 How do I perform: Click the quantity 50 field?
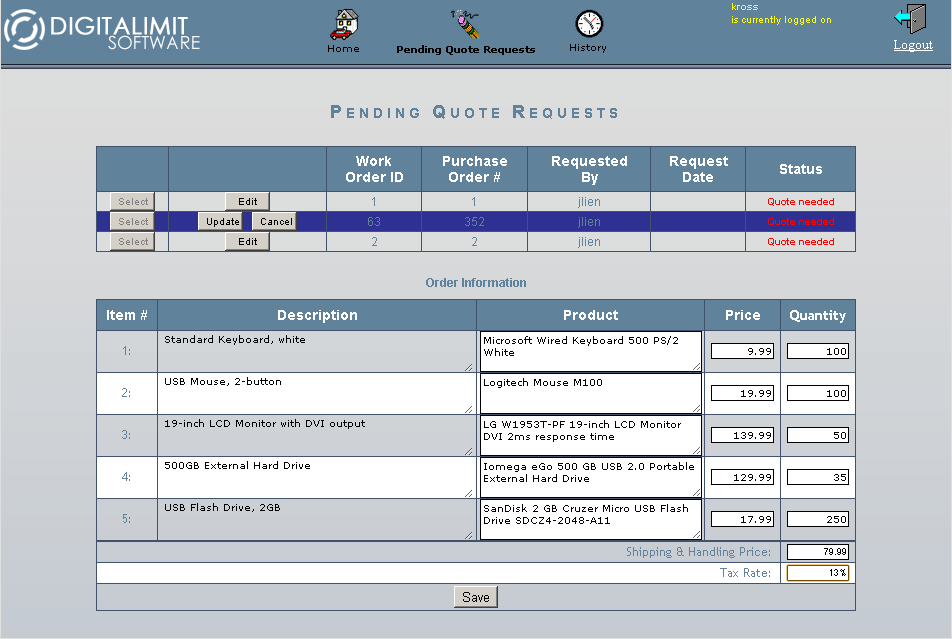(818, 435)
